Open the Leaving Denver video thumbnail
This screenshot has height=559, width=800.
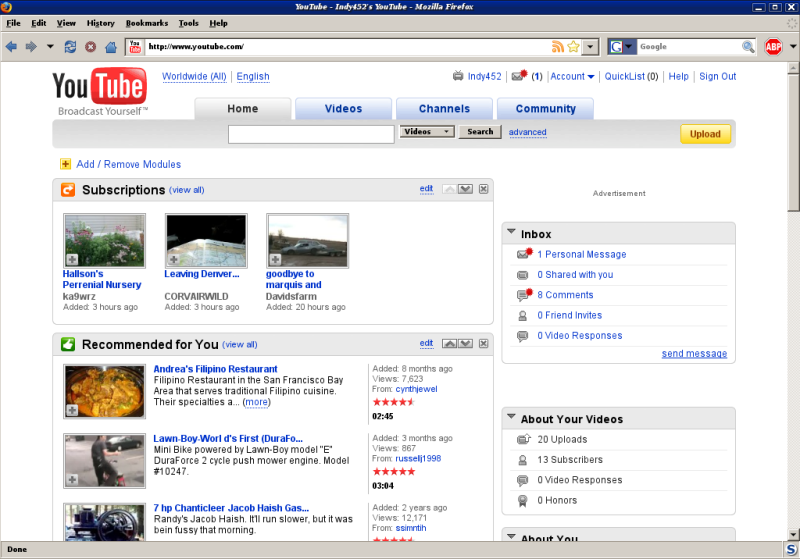(x=206, y=240)
